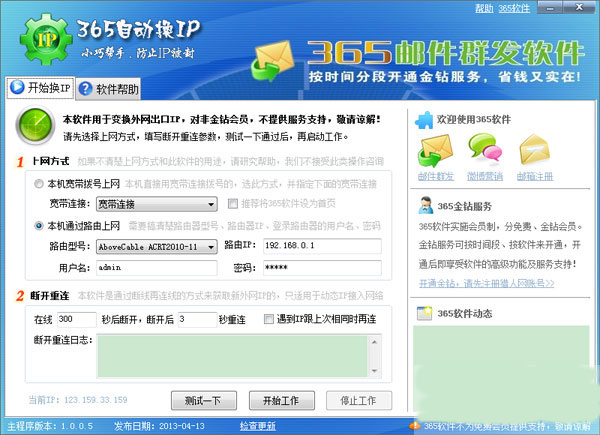Click the 微博营销 text link

(485, 176)
